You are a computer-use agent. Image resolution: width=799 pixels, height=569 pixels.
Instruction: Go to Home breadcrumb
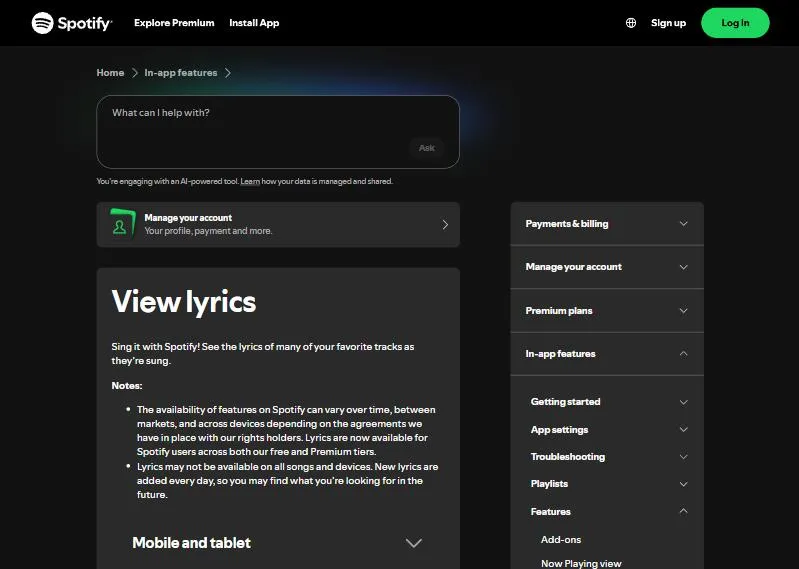tap(110, 73)
